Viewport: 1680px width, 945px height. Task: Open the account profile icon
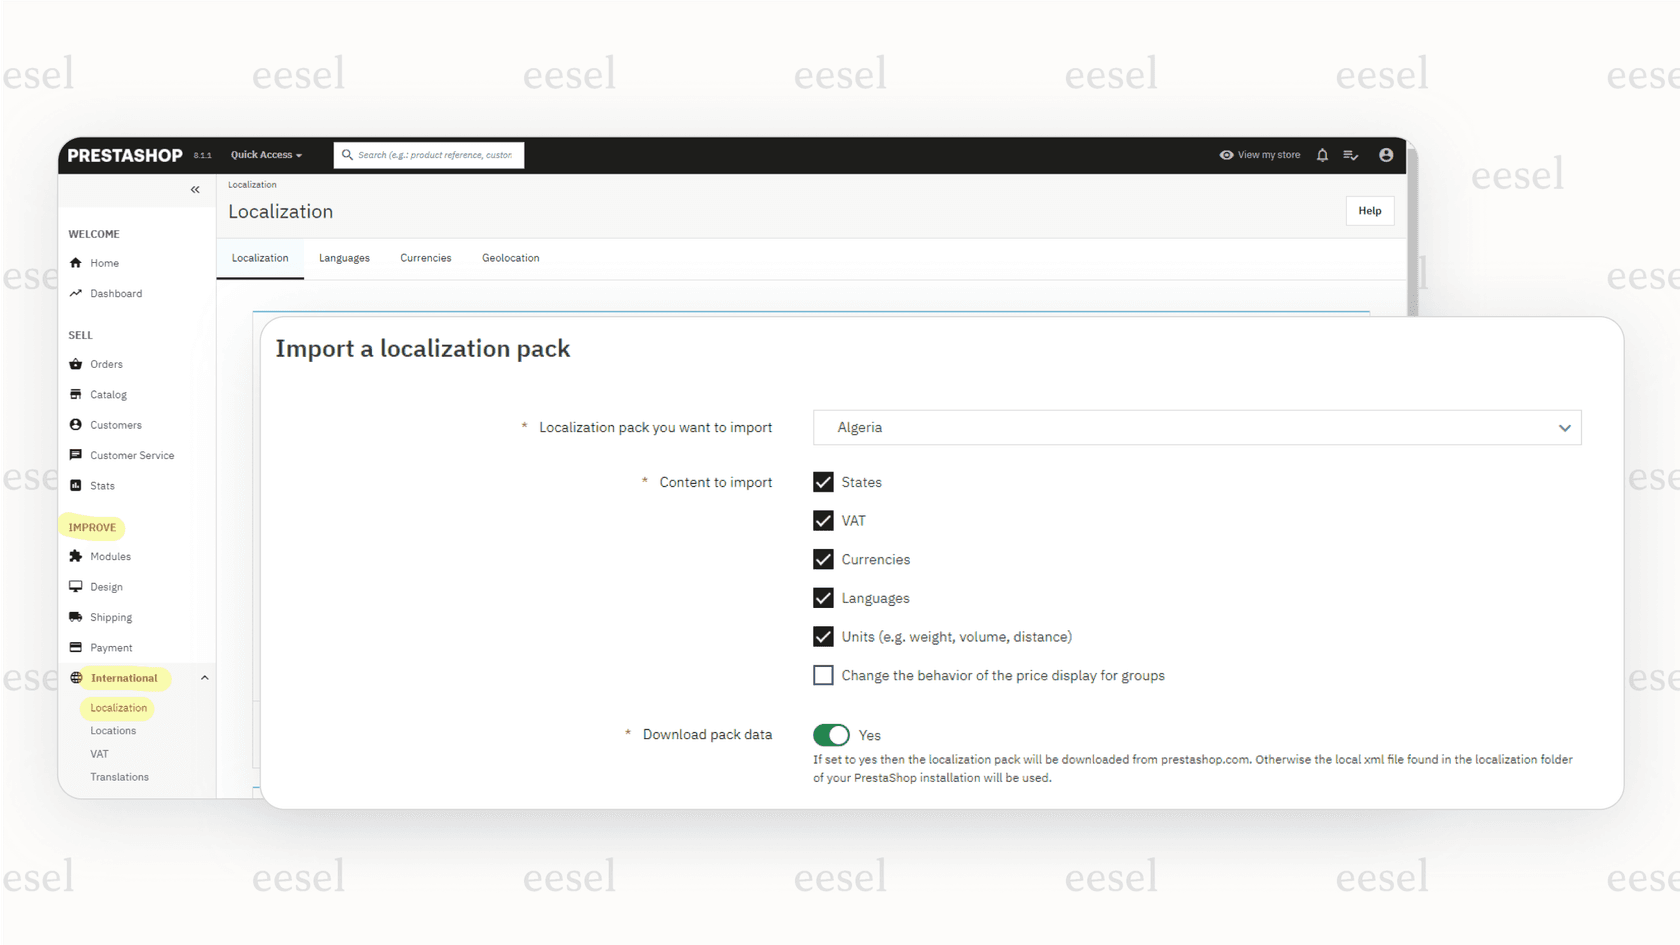pyautogui.click(x=1386, y=155)
